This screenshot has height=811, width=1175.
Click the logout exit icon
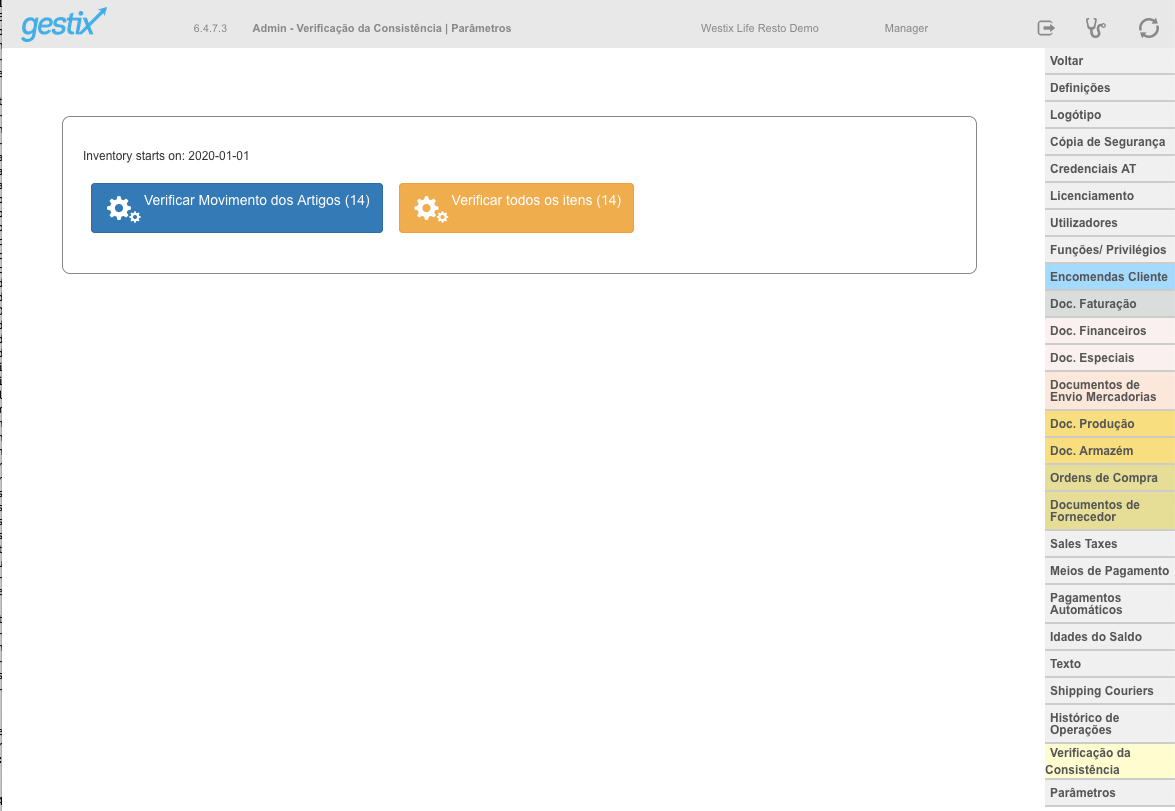coord(1046,28)
